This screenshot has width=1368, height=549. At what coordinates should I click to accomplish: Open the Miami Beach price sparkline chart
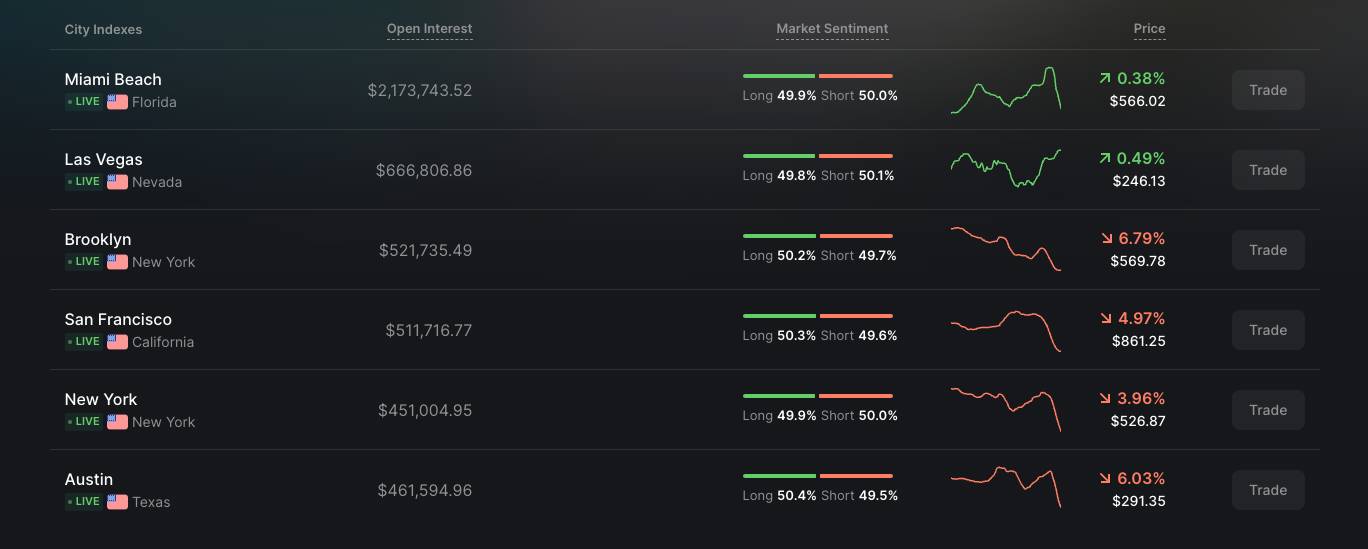1006,90
